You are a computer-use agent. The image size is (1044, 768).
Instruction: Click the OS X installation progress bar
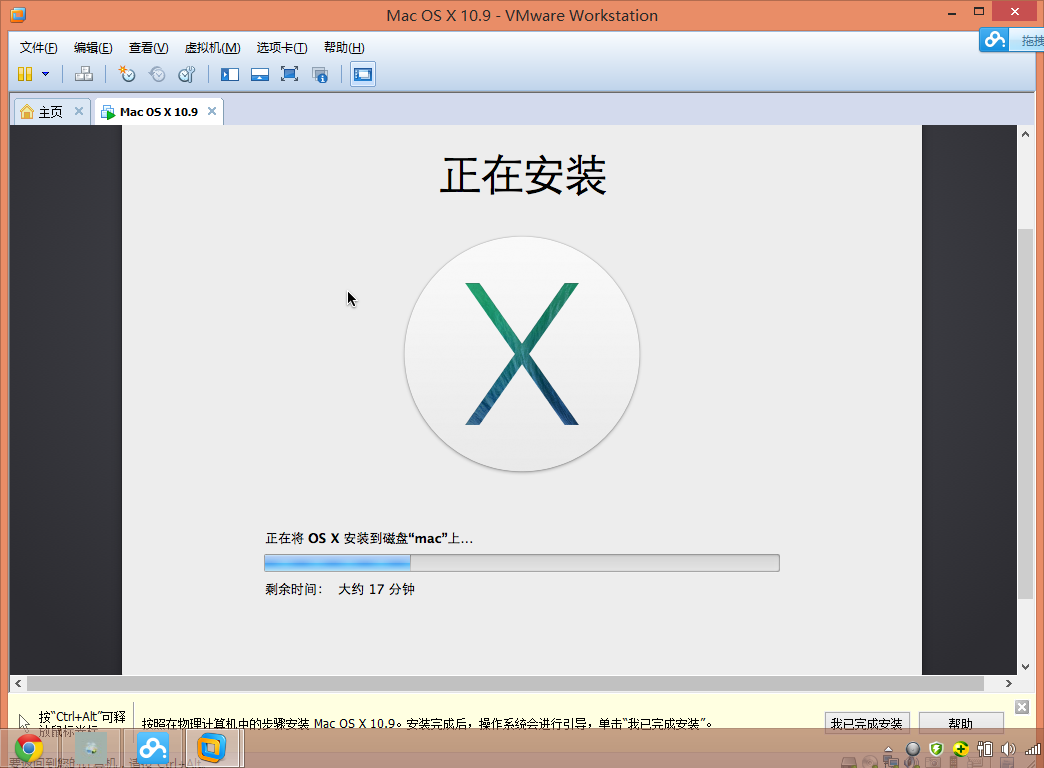tap(522, 563)
